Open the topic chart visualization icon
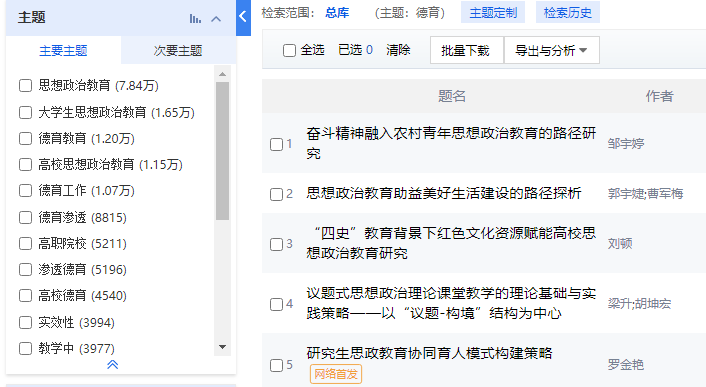This screenshot has height=387, width=706. click(x=195, y=18)
